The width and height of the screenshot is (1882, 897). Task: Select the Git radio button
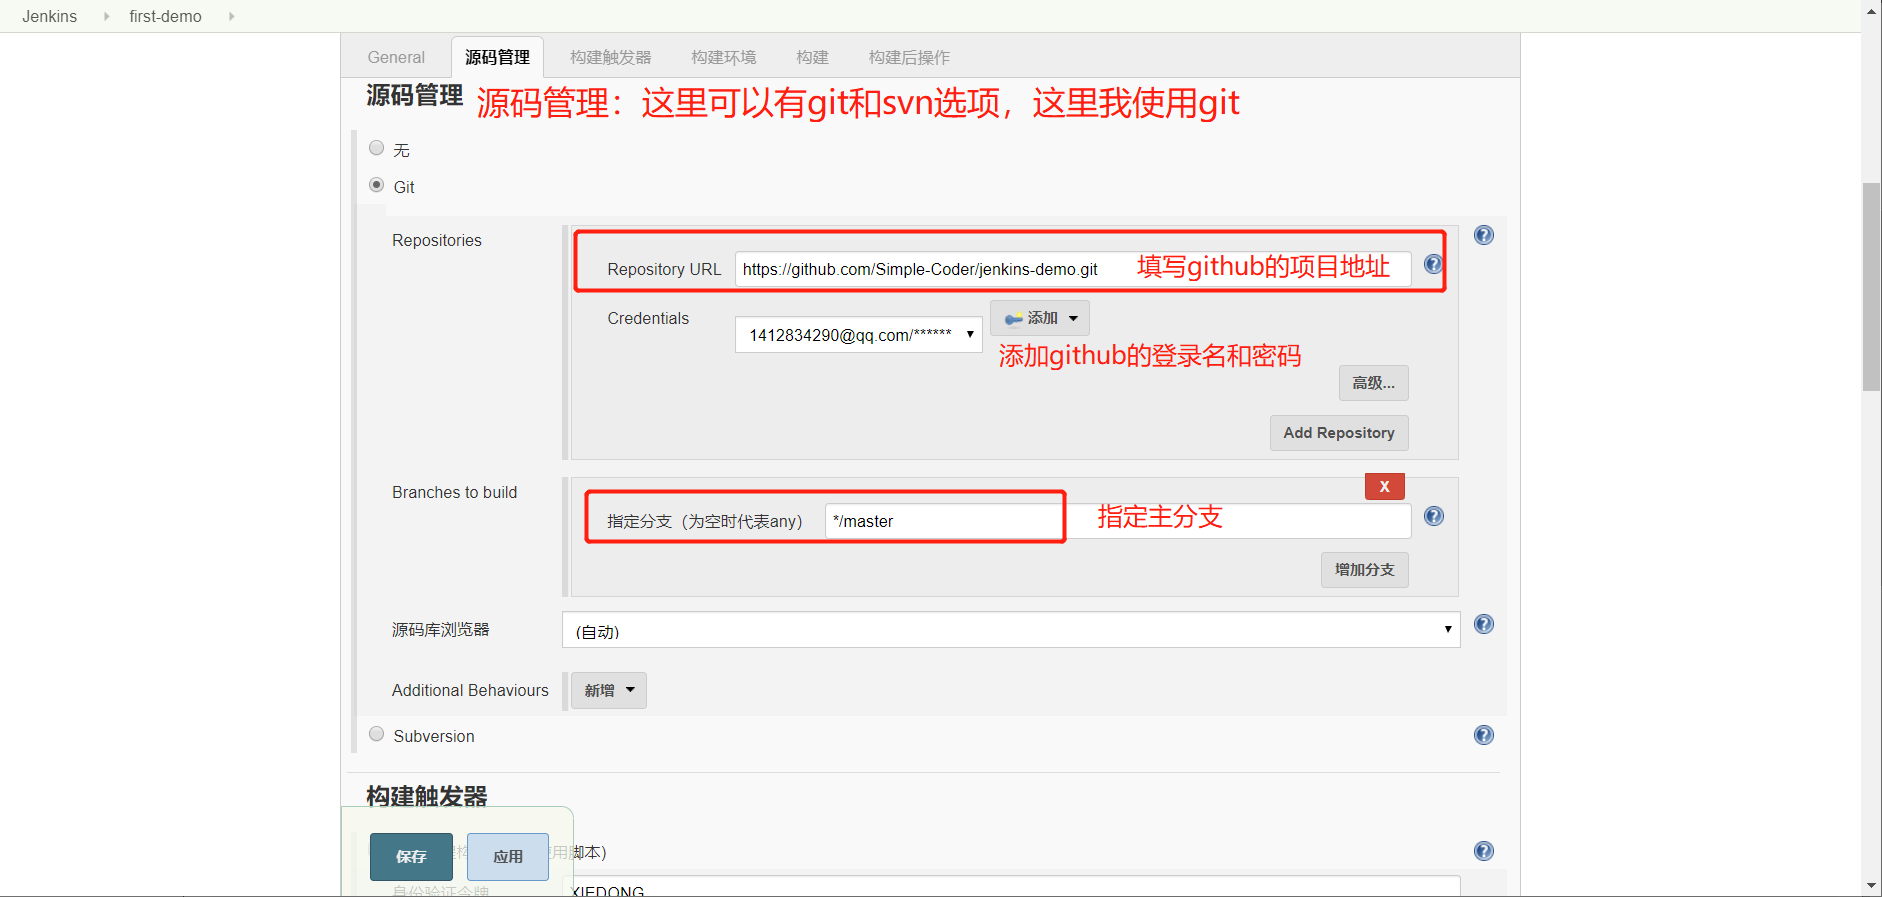[x=377, y=185]
